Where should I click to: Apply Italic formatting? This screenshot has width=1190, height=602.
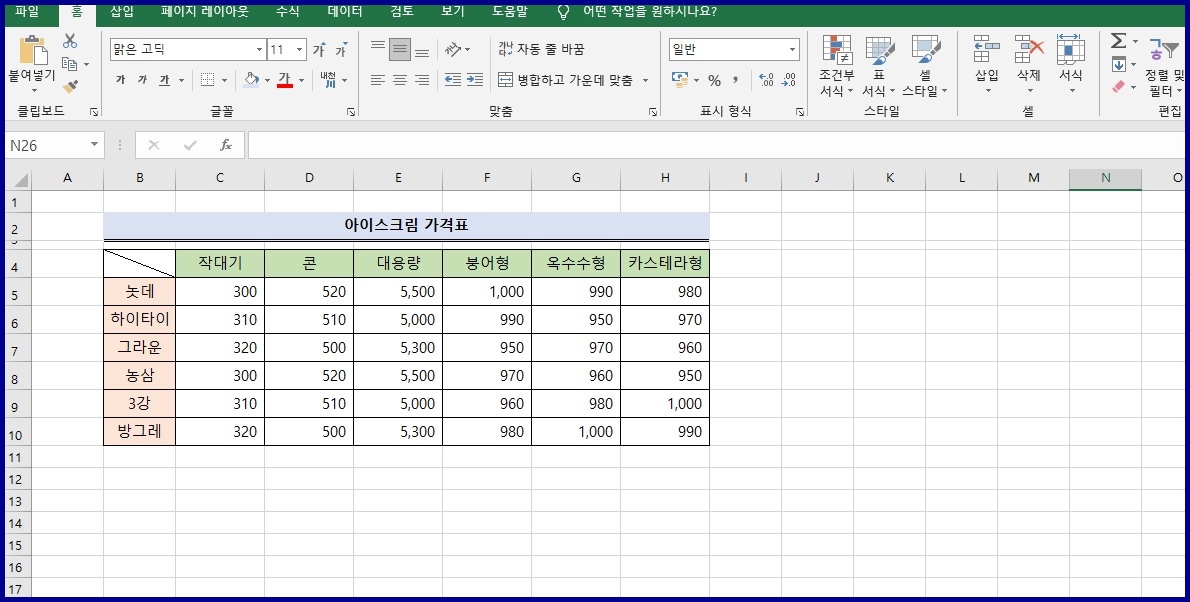pos(144,80)
